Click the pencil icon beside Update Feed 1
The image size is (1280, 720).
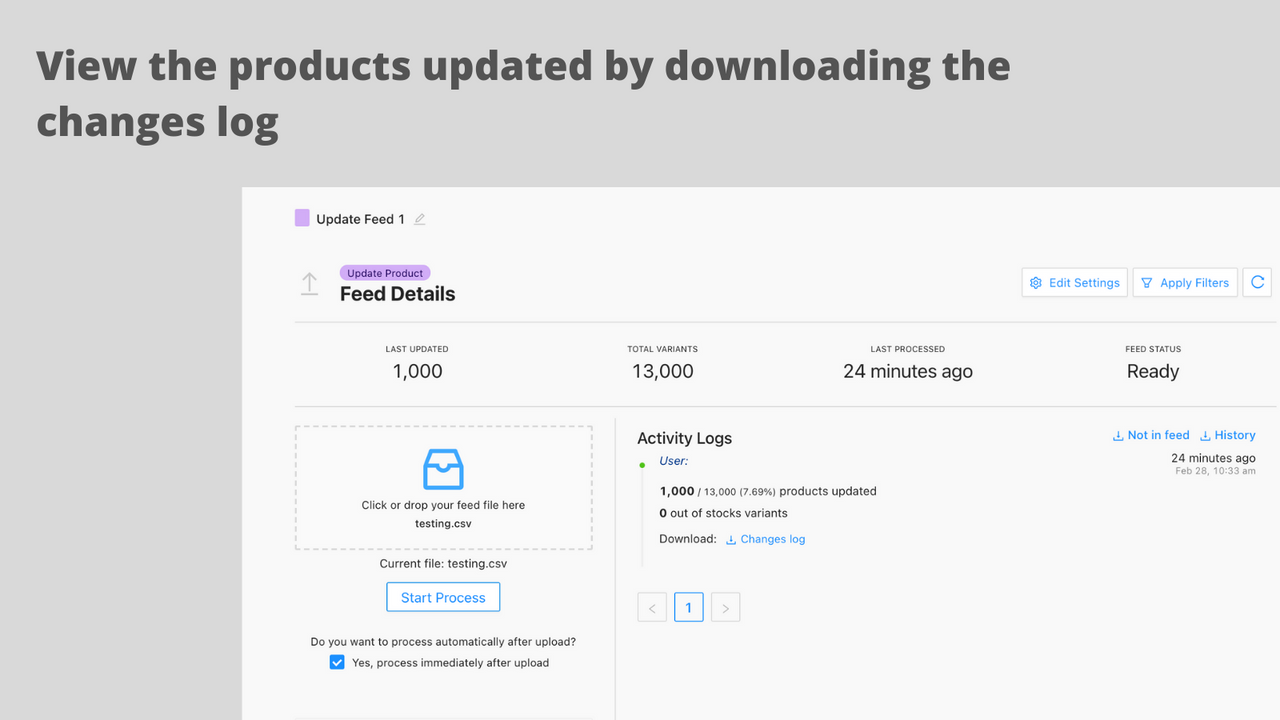click(420, 219)
